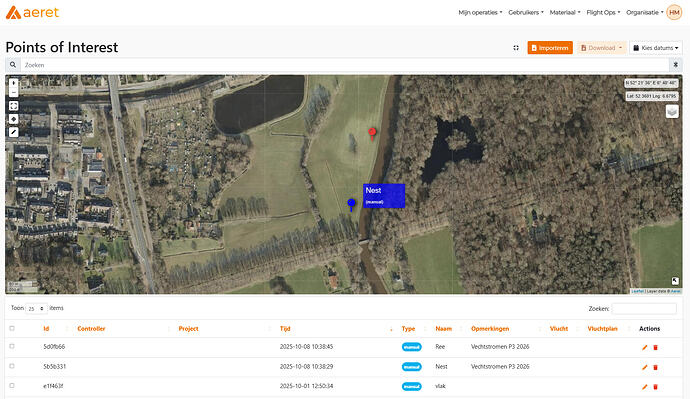The image size is (690, 399).
Task: Check the box for row 5d0fb66
Action: click(12, 346)
